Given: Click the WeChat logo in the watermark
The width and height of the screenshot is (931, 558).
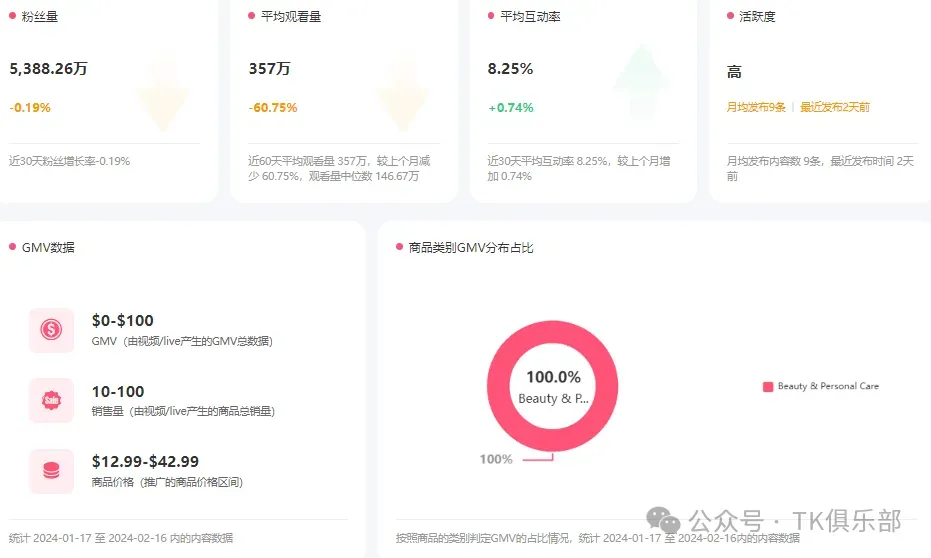Looking at the screenshot, I should 663,521.
